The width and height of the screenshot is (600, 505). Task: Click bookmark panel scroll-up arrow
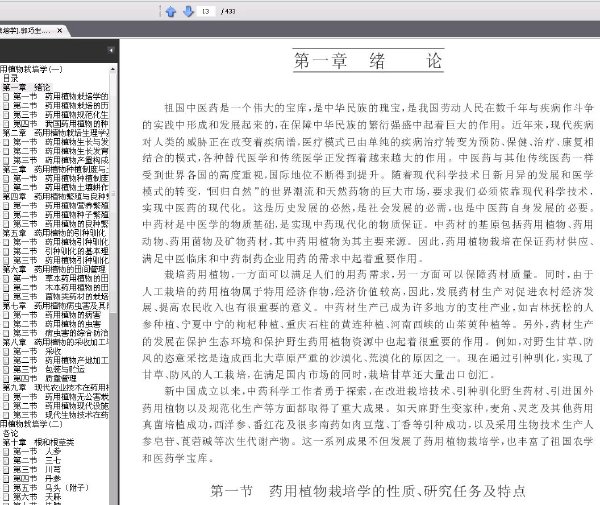click(112, 69)
